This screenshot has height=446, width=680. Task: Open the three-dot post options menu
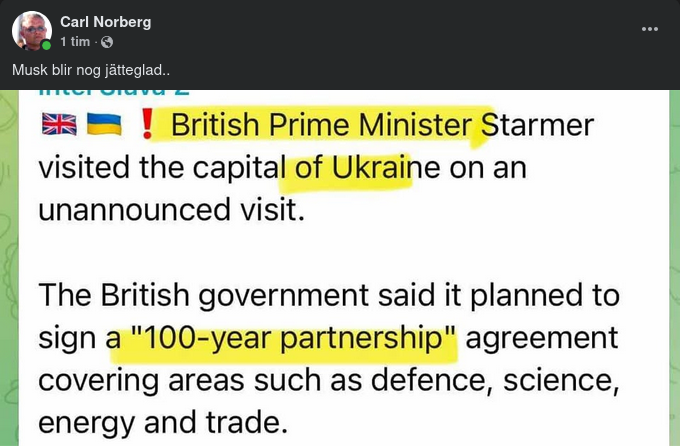point(650,29)
